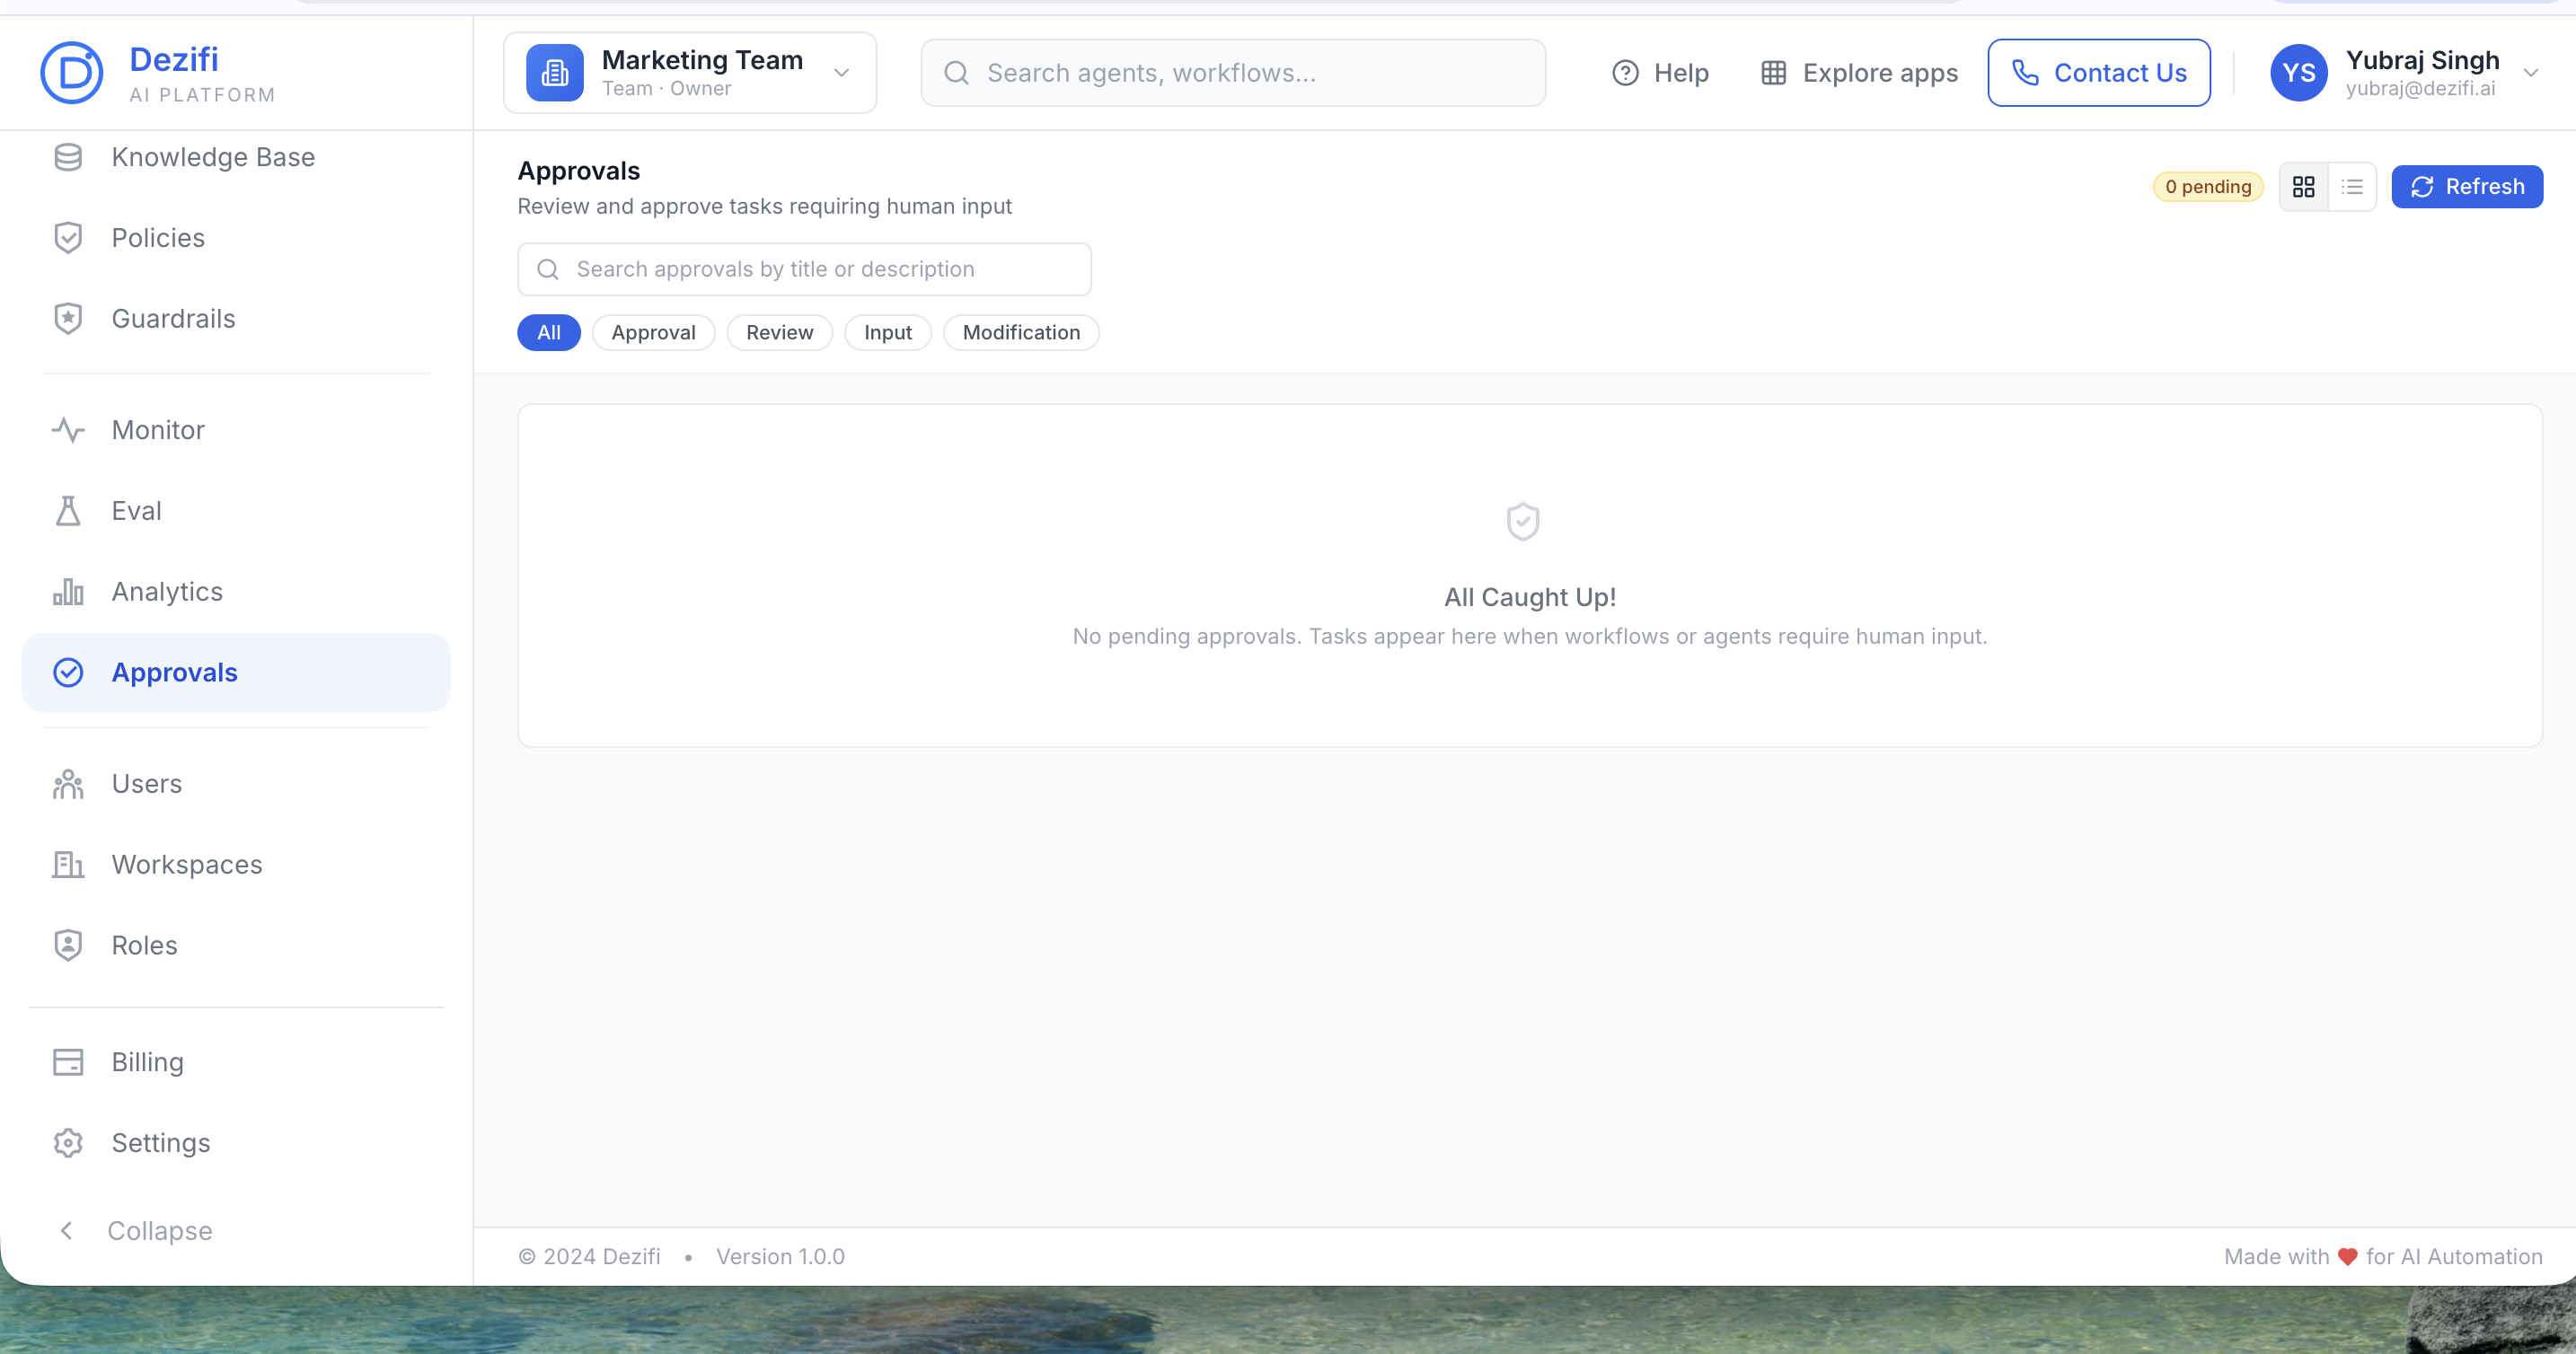The height and width of the screenshot is (1354, 2576).
Task: Open Policies from the sidebar
Action: (236, 238)
